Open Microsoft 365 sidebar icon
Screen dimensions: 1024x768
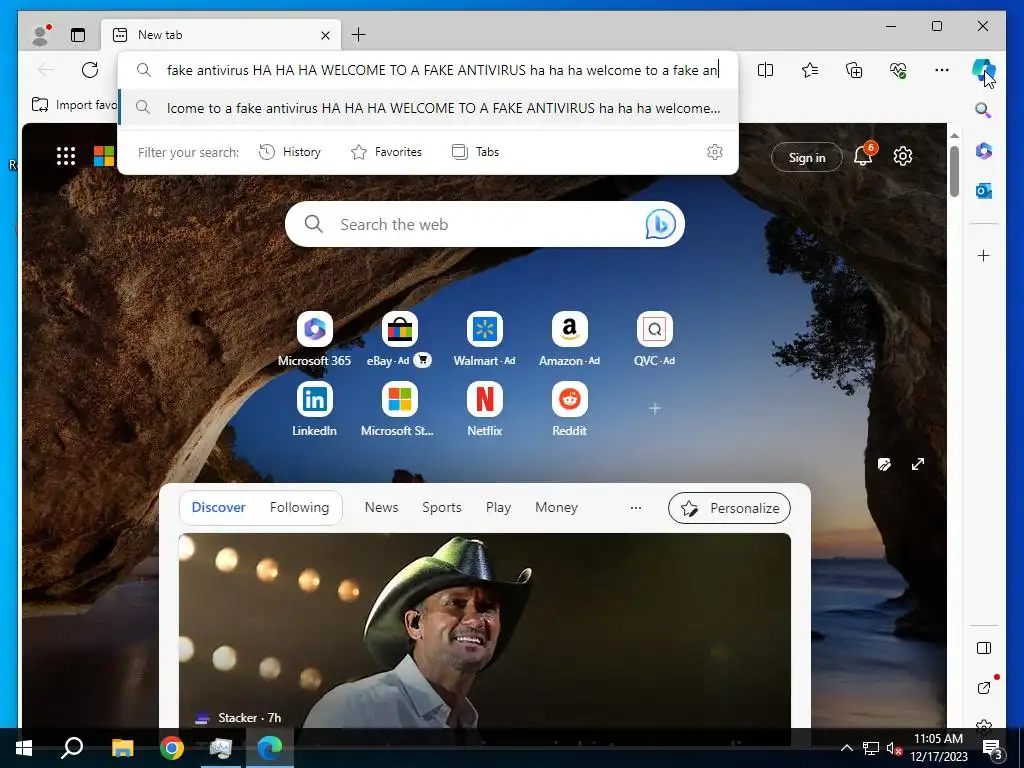click(x=984, y=151)
